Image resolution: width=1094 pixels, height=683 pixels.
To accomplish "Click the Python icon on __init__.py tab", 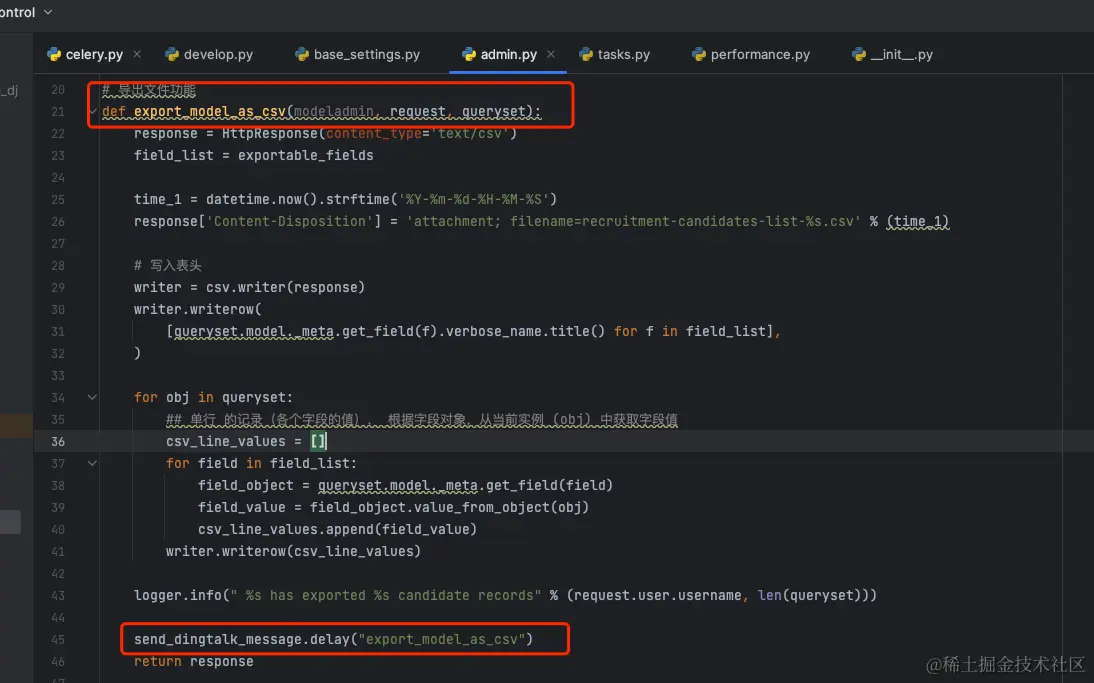I will click(x=858, y=54).
